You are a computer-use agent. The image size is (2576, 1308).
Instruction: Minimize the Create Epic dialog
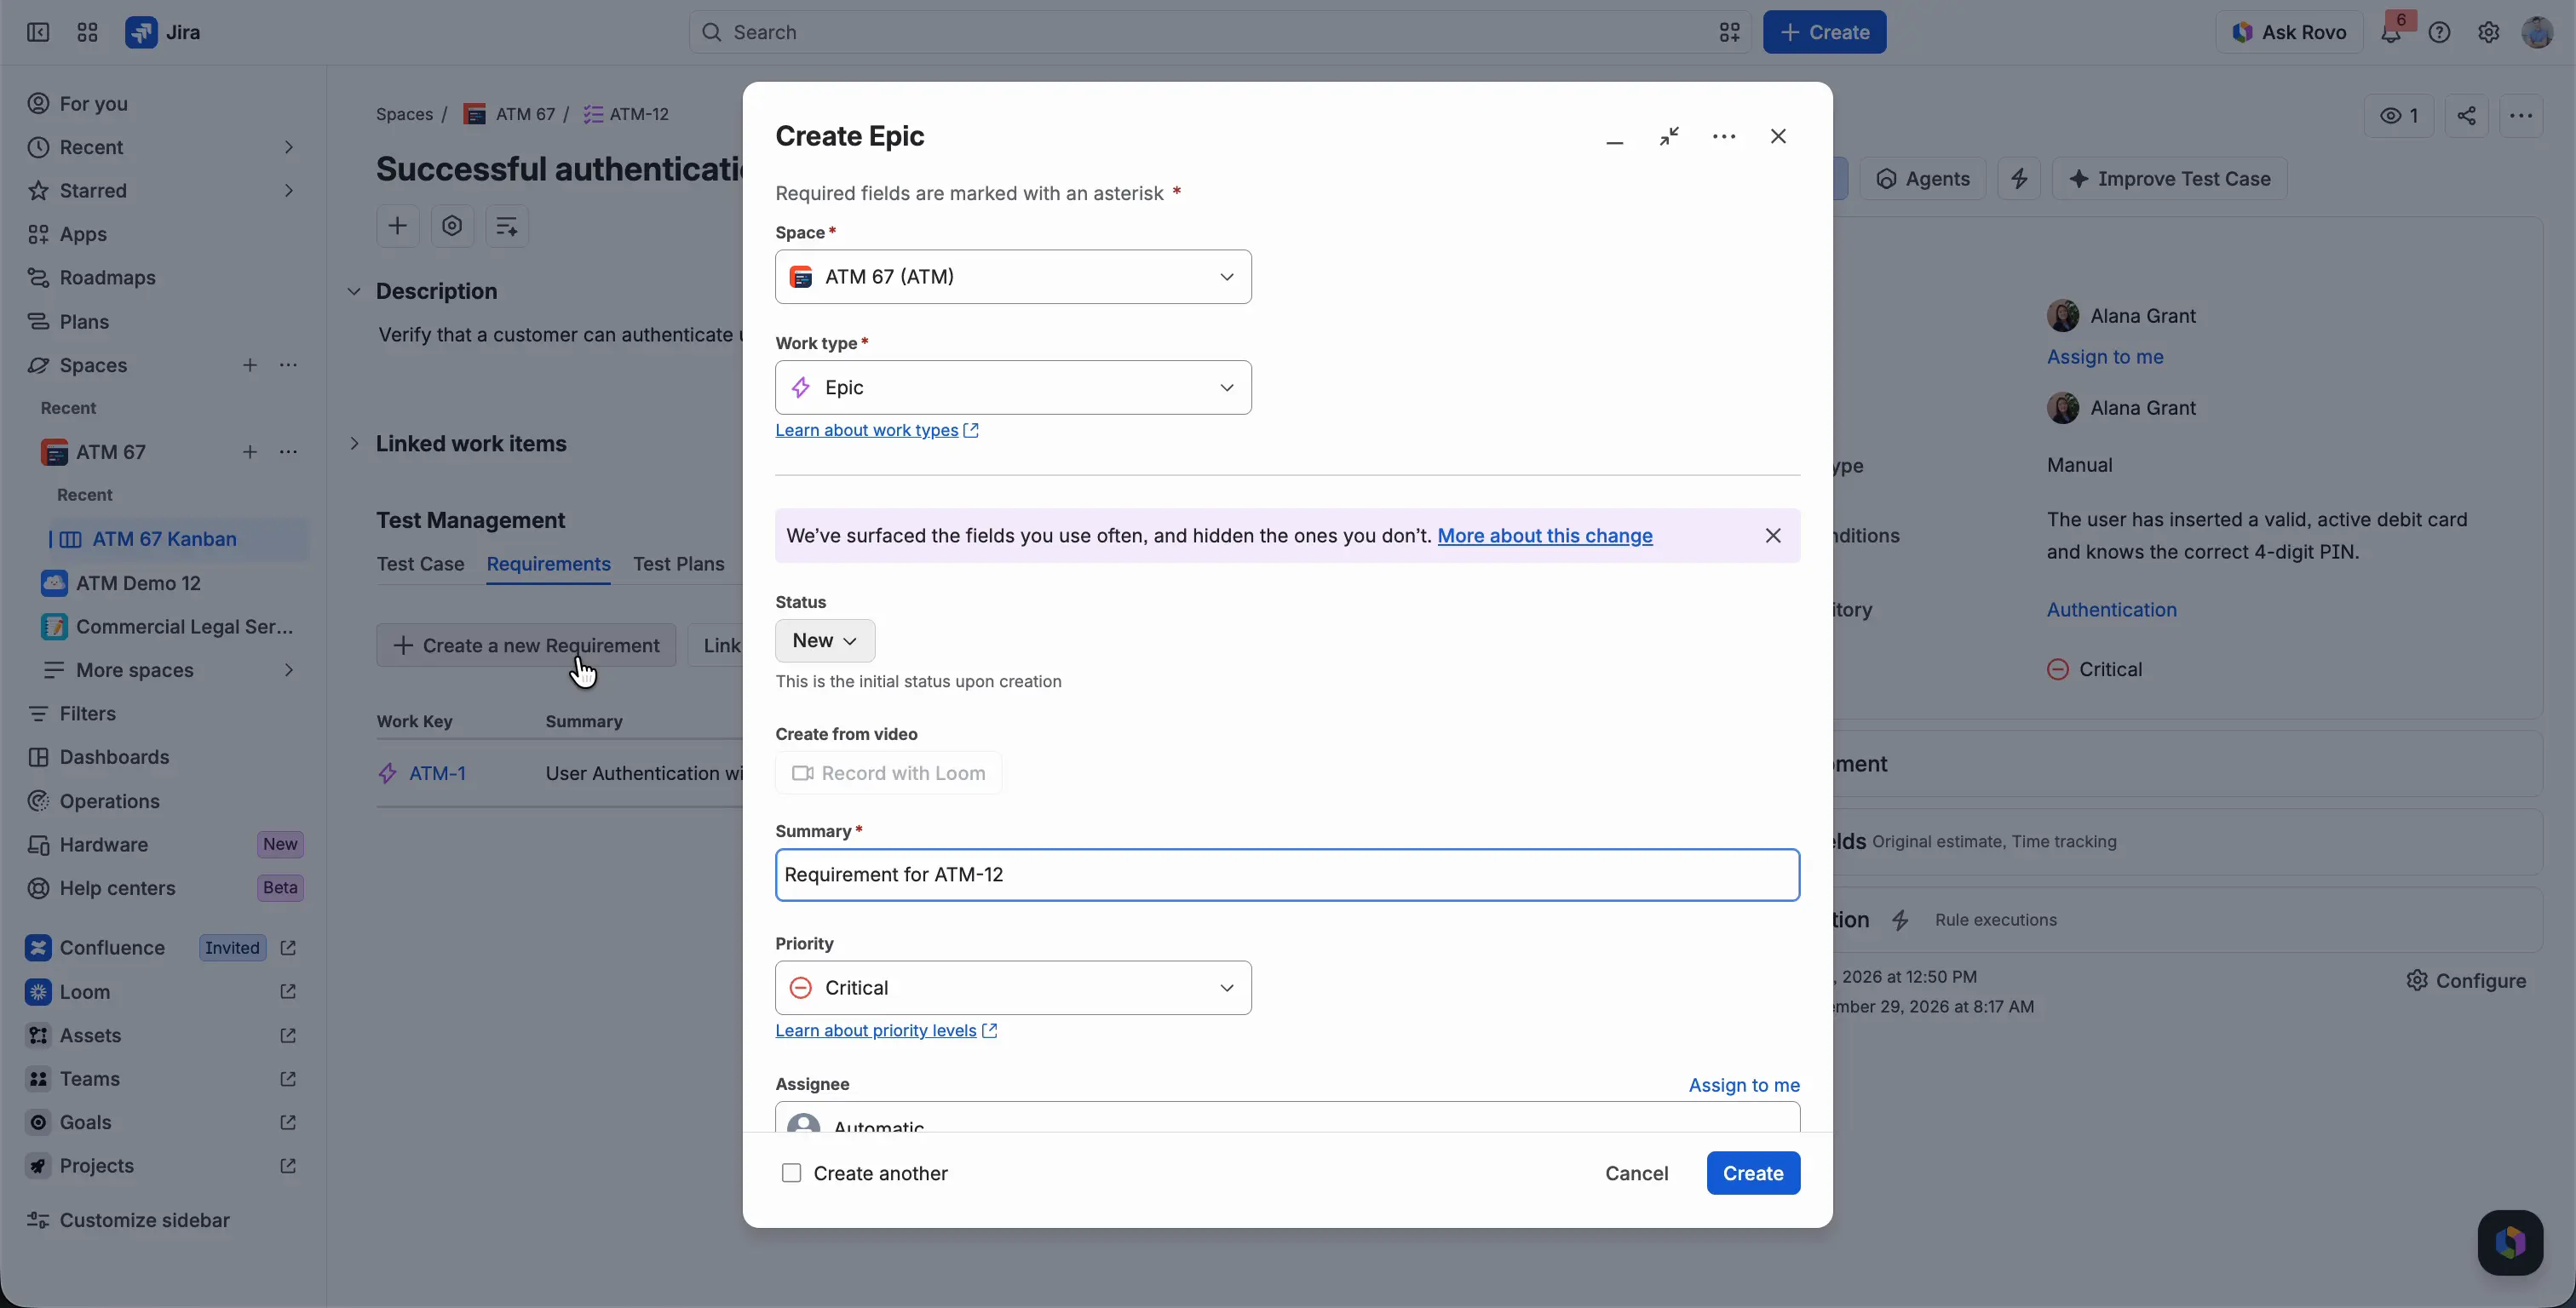coord(1615,137)
